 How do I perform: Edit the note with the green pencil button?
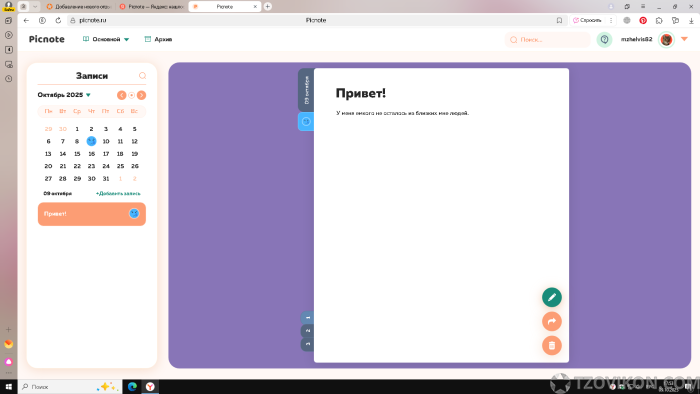pyautogui.click(x=552, y=297)
